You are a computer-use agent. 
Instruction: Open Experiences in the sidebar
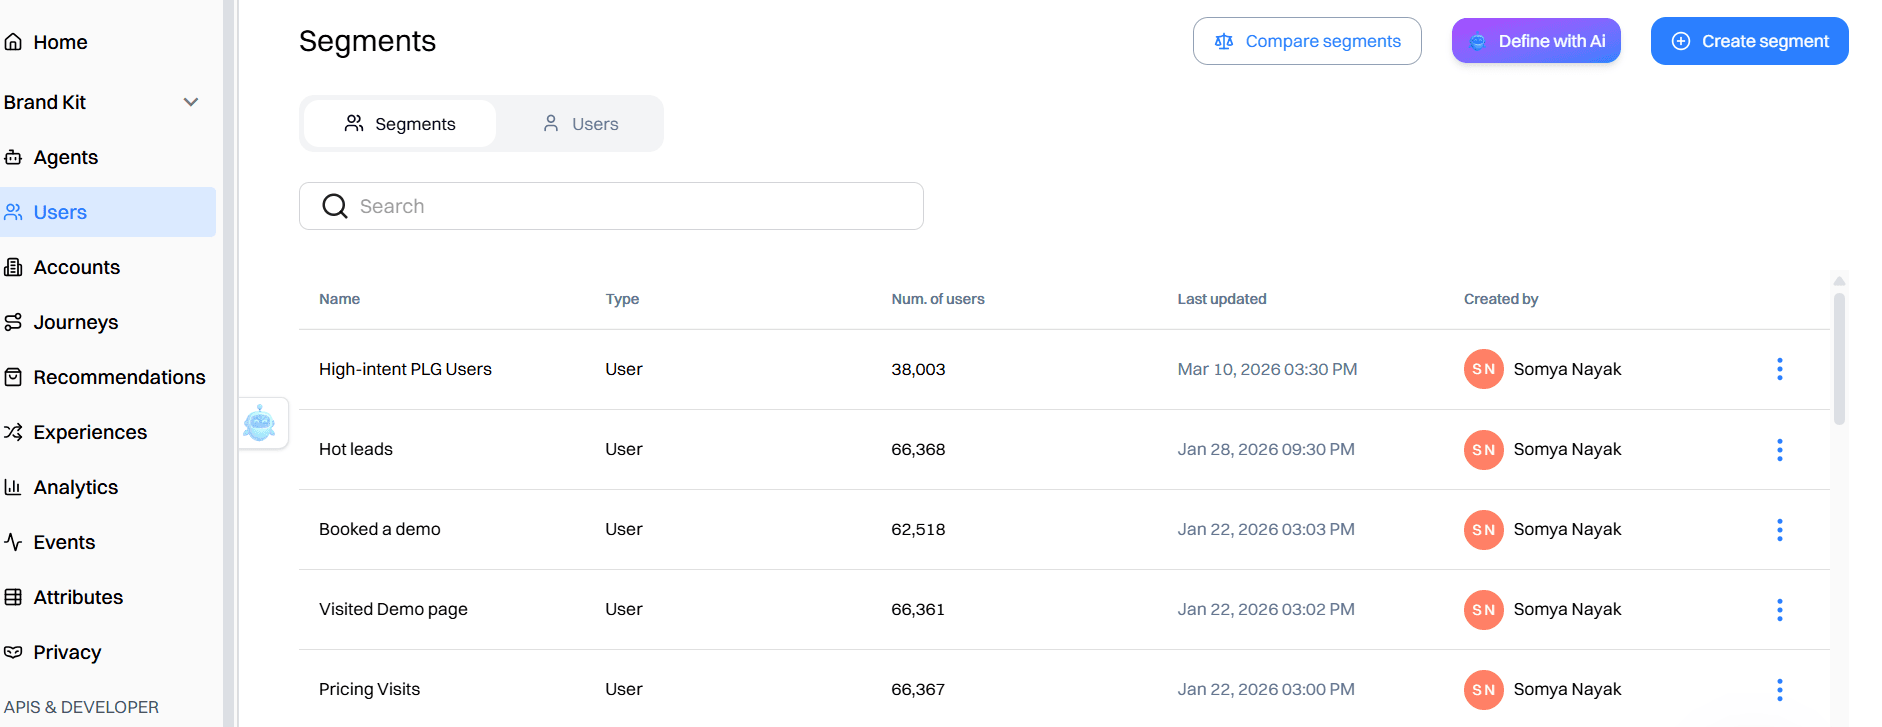[90, 432]
